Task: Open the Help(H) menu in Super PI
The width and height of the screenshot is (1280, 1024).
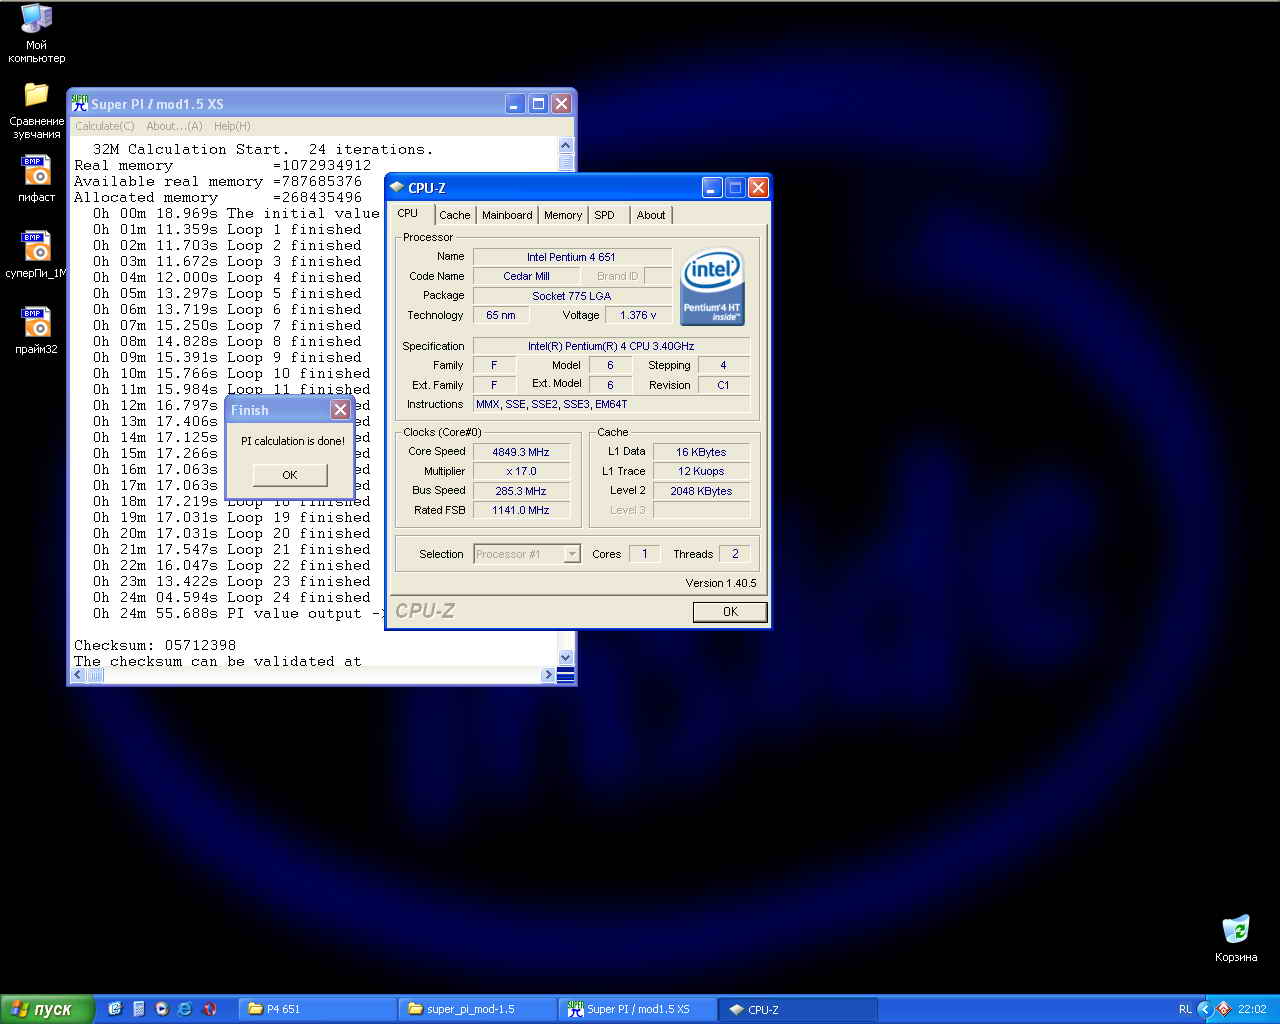Action: [x=232, y=126]
